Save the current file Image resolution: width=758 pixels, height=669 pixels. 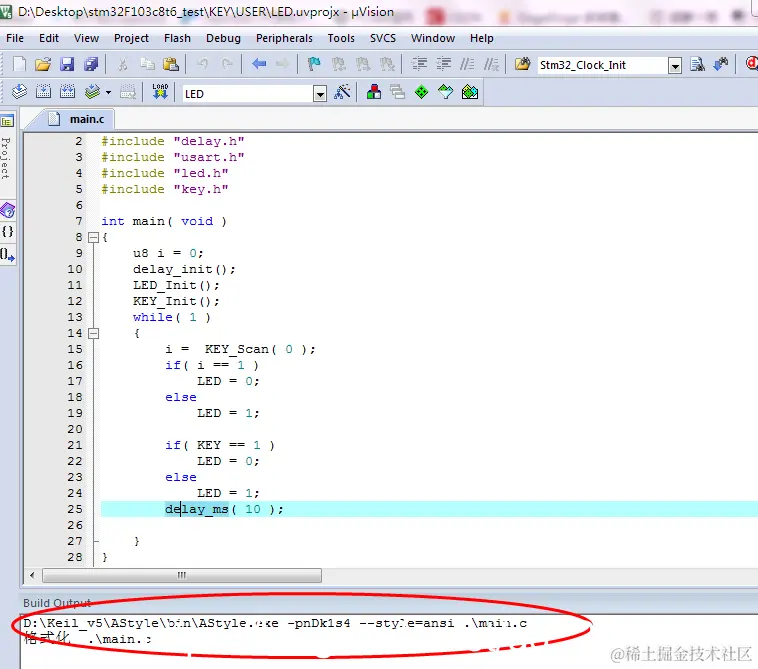[67, 64]
